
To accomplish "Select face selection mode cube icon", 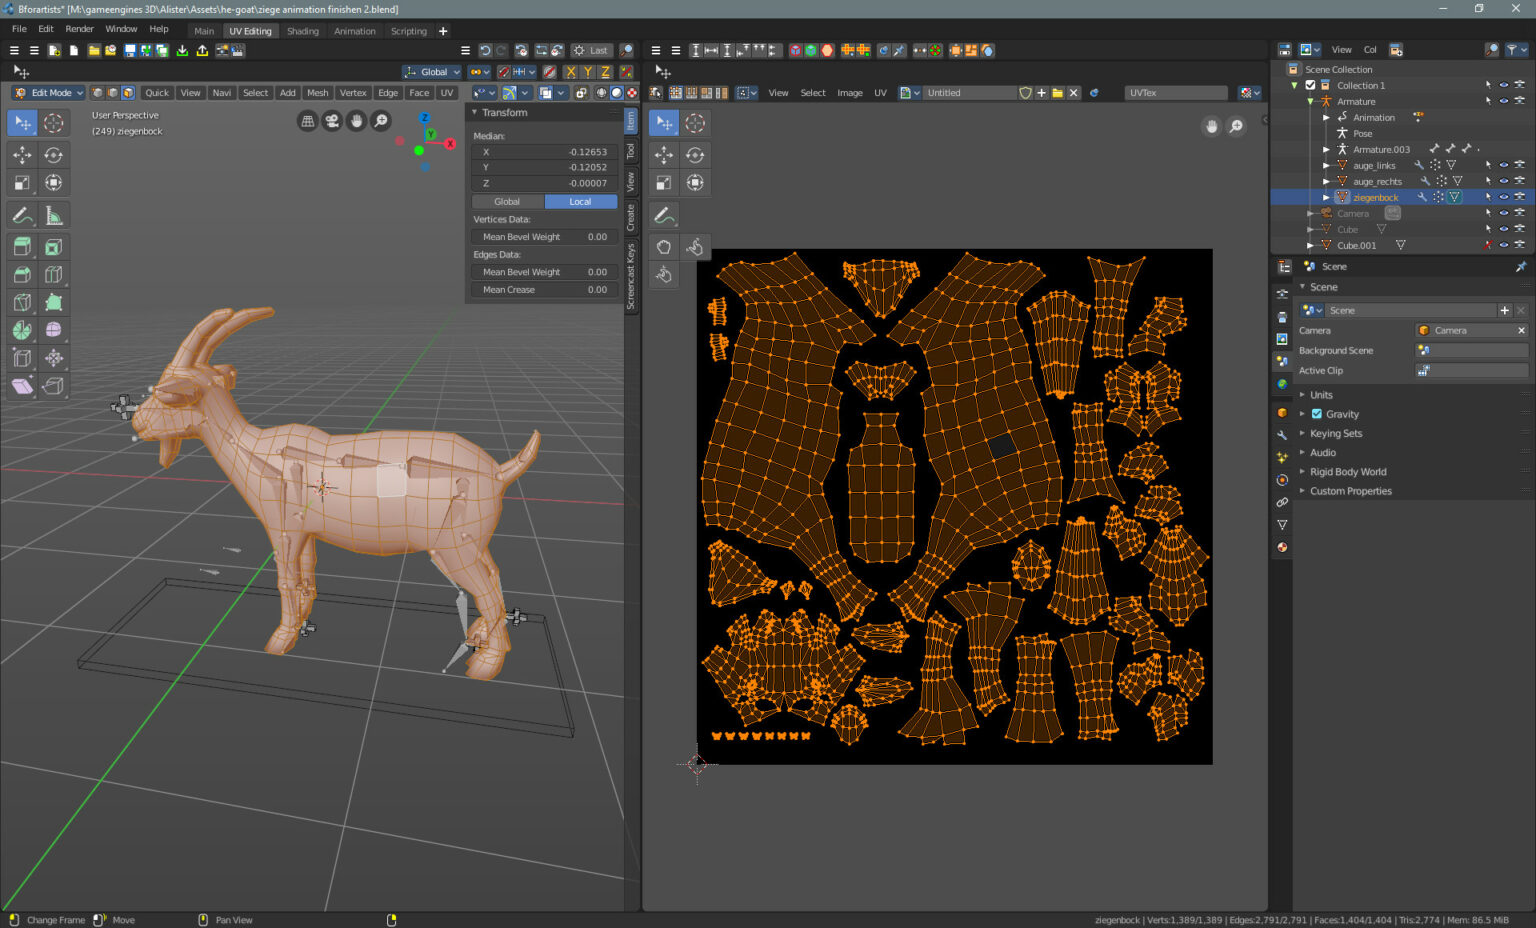I will (x=128, y=93).
